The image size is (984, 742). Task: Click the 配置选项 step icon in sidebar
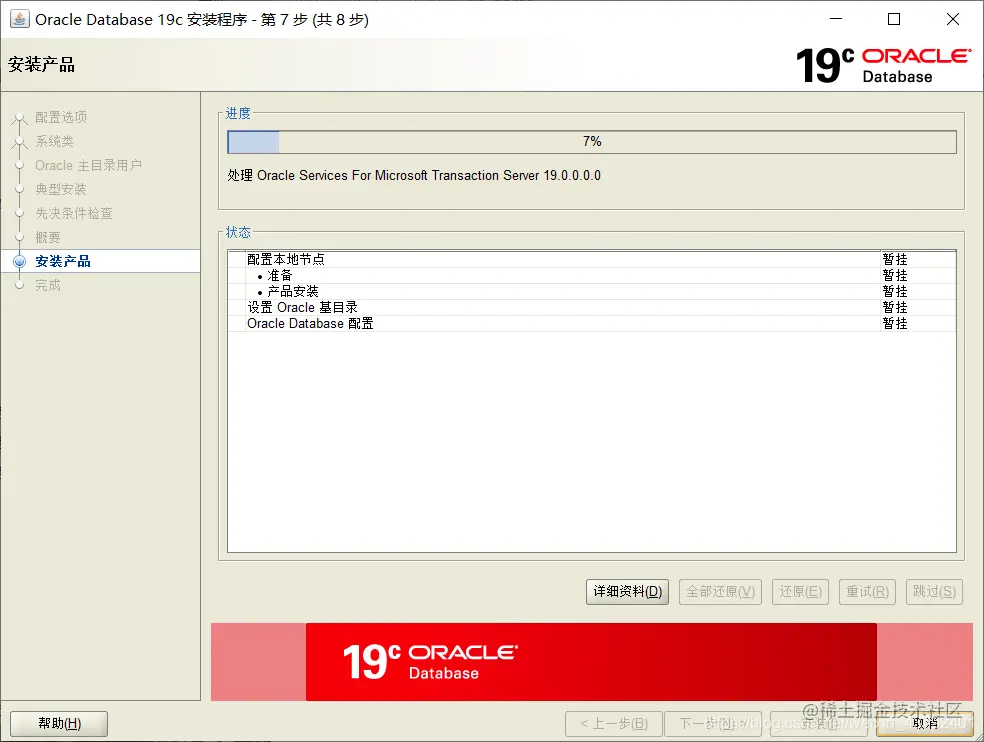tap(20, 117)
